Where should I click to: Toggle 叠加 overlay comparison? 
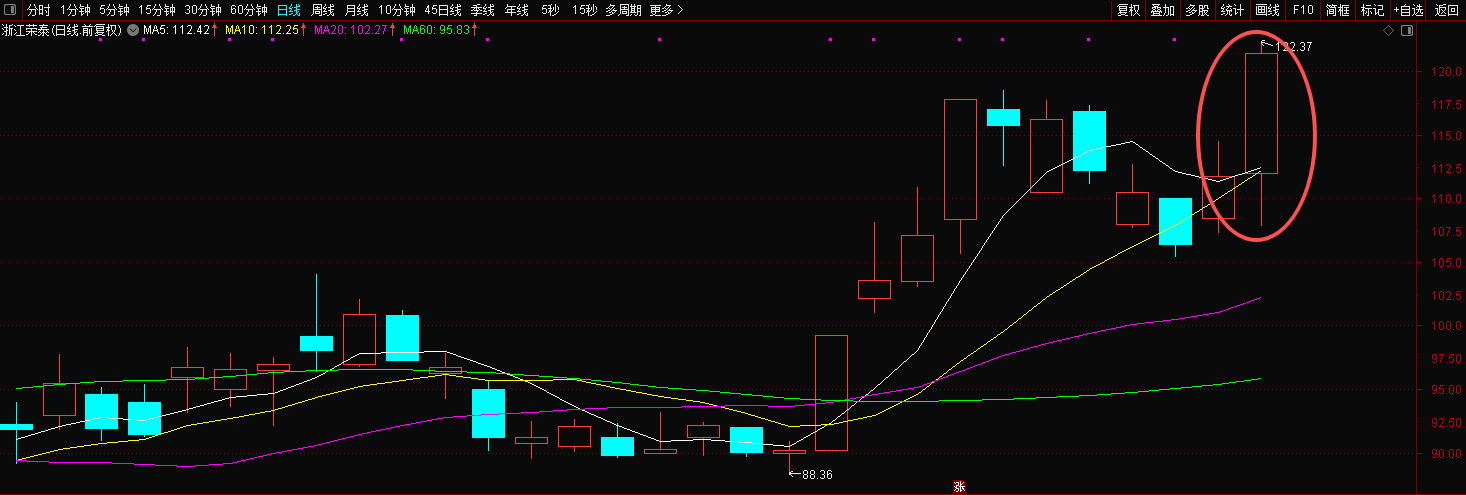coord(1162,10)
